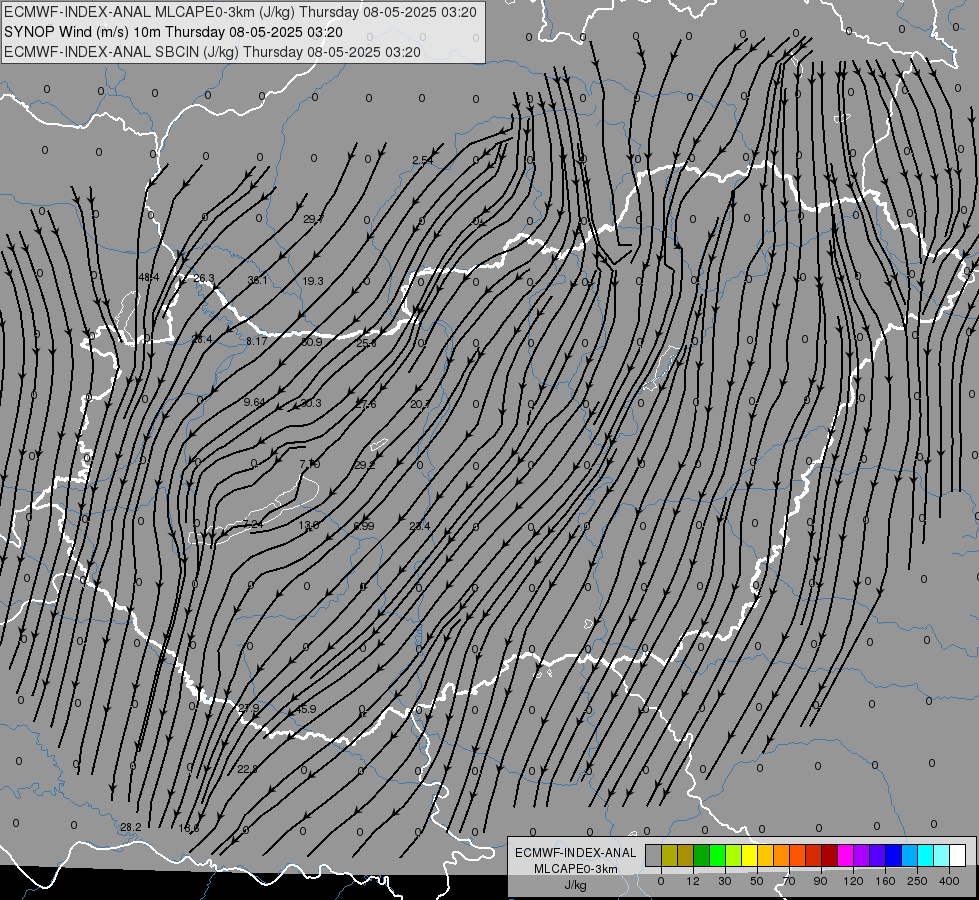Click the map value '9.64'
Viewport: 979px width, 900px height.
(x=254, y=402)
